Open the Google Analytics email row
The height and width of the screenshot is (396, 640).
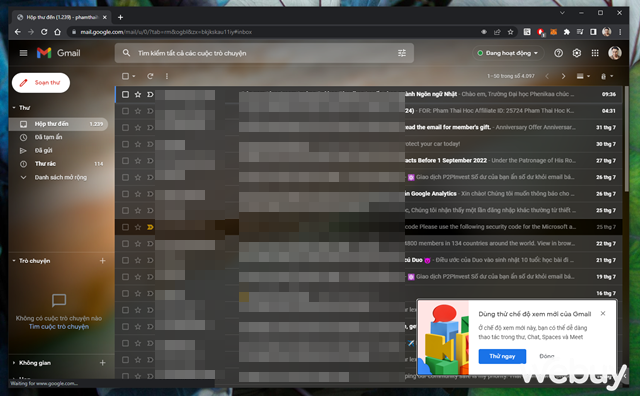pyautogui.click(x=369, y=194)
